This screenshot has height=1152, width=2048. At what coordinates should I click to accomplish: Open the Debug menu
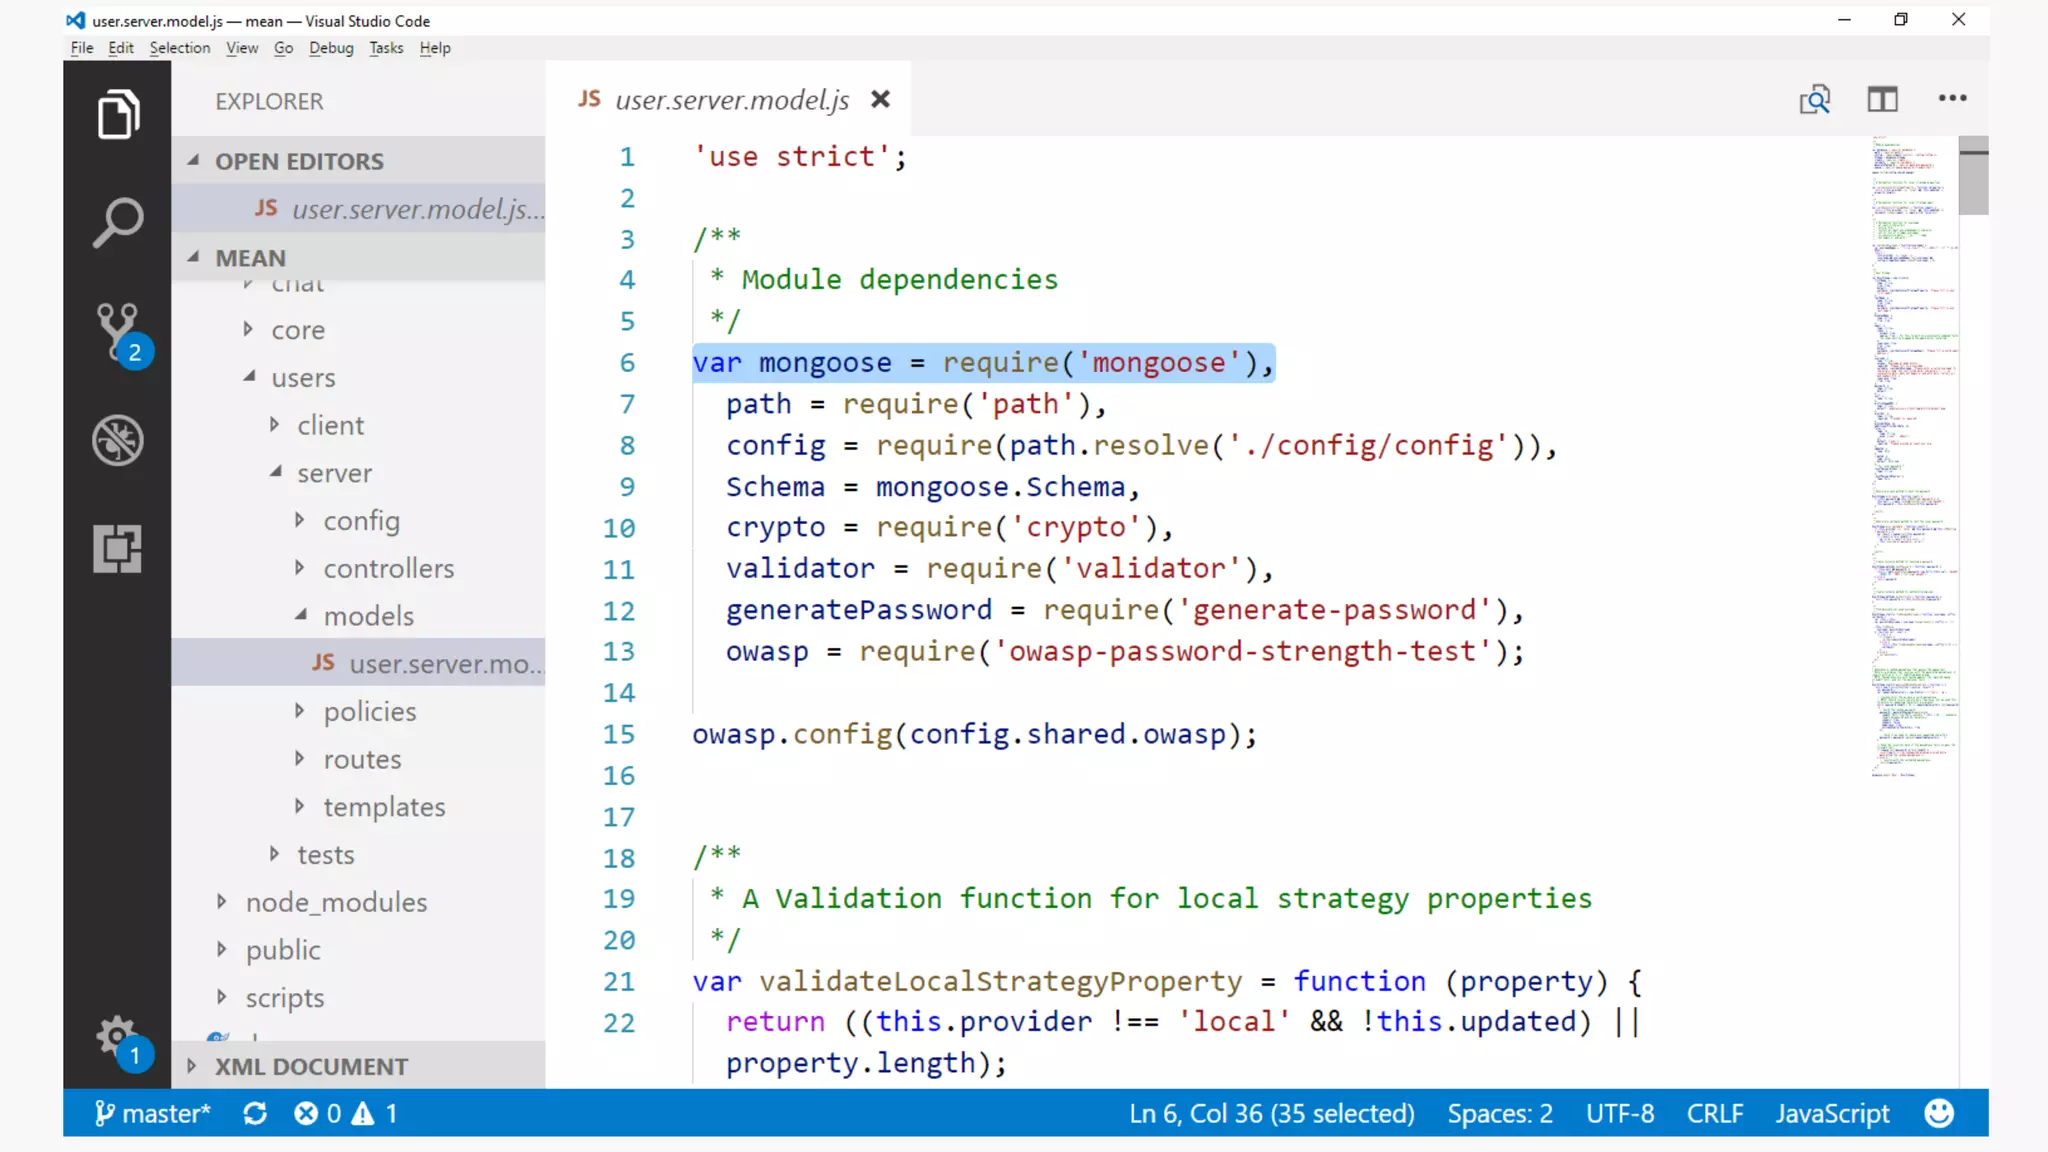coord(331,48)
